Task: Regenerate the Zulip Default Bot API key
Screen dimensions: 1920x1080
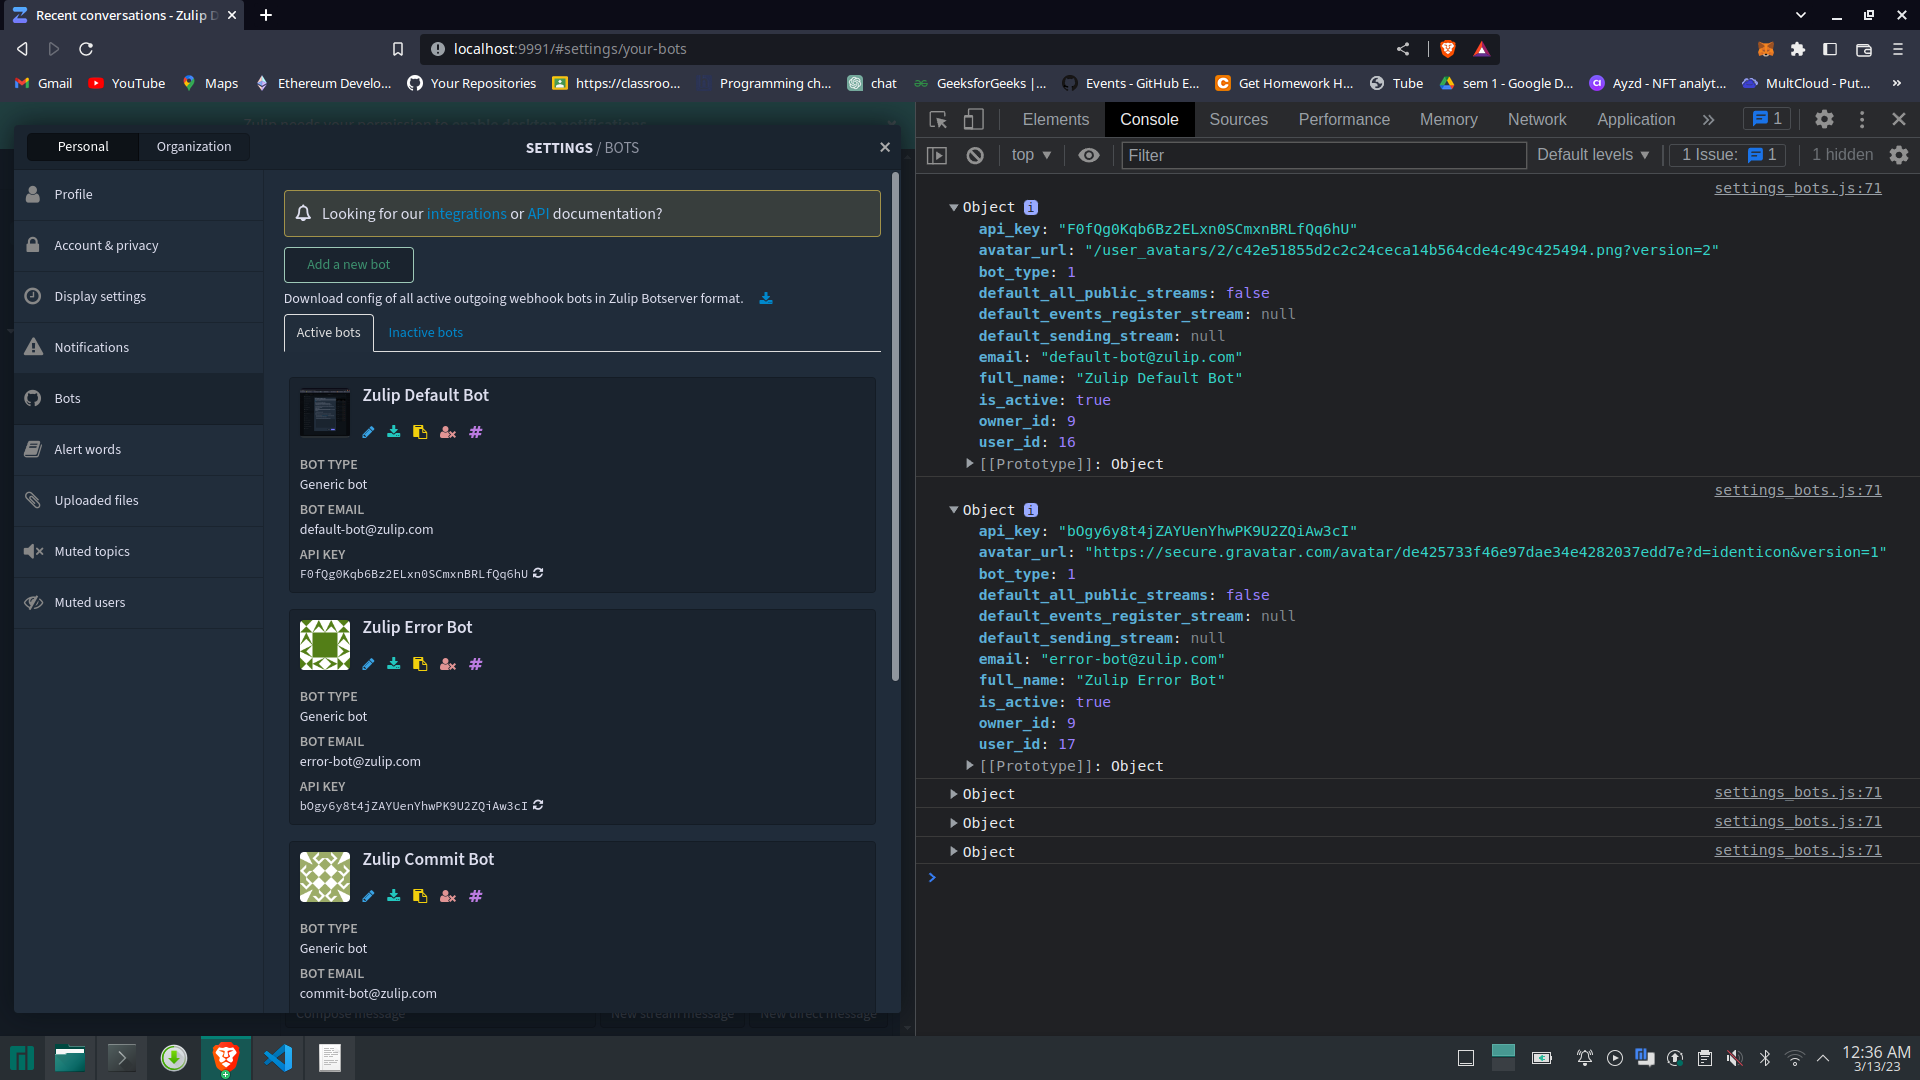Action: (x=538, y=573)
